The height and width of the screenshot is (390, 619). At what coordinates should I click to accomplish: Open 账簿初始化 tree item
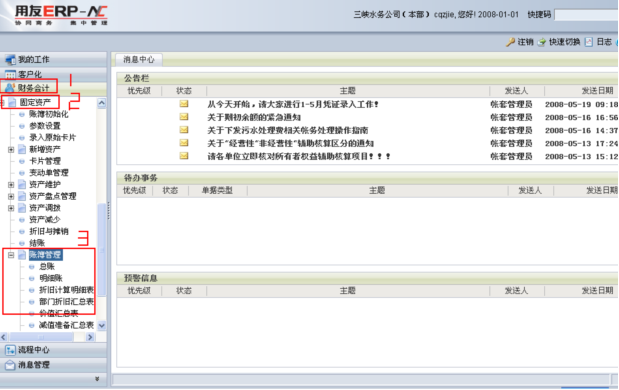point(49,114)
